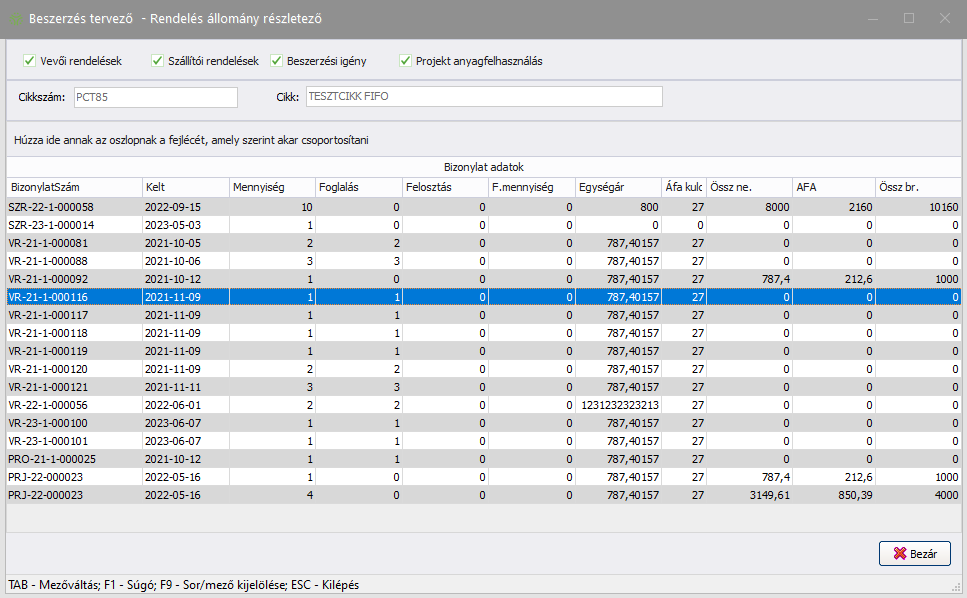Toggle Projekt anyagfelhasználás checkbox
Image resolution: width=967 pixels, height=598 pixels.
405,61
